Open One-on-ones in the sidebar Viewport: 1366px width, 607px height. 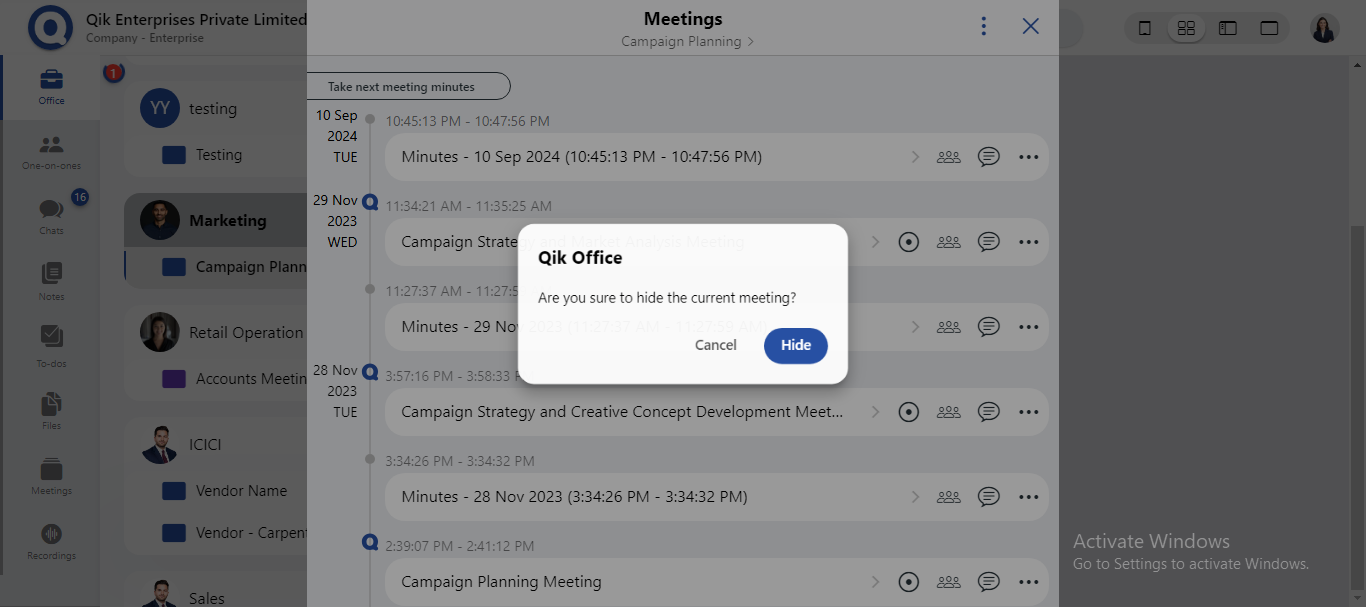coord(51,151)
